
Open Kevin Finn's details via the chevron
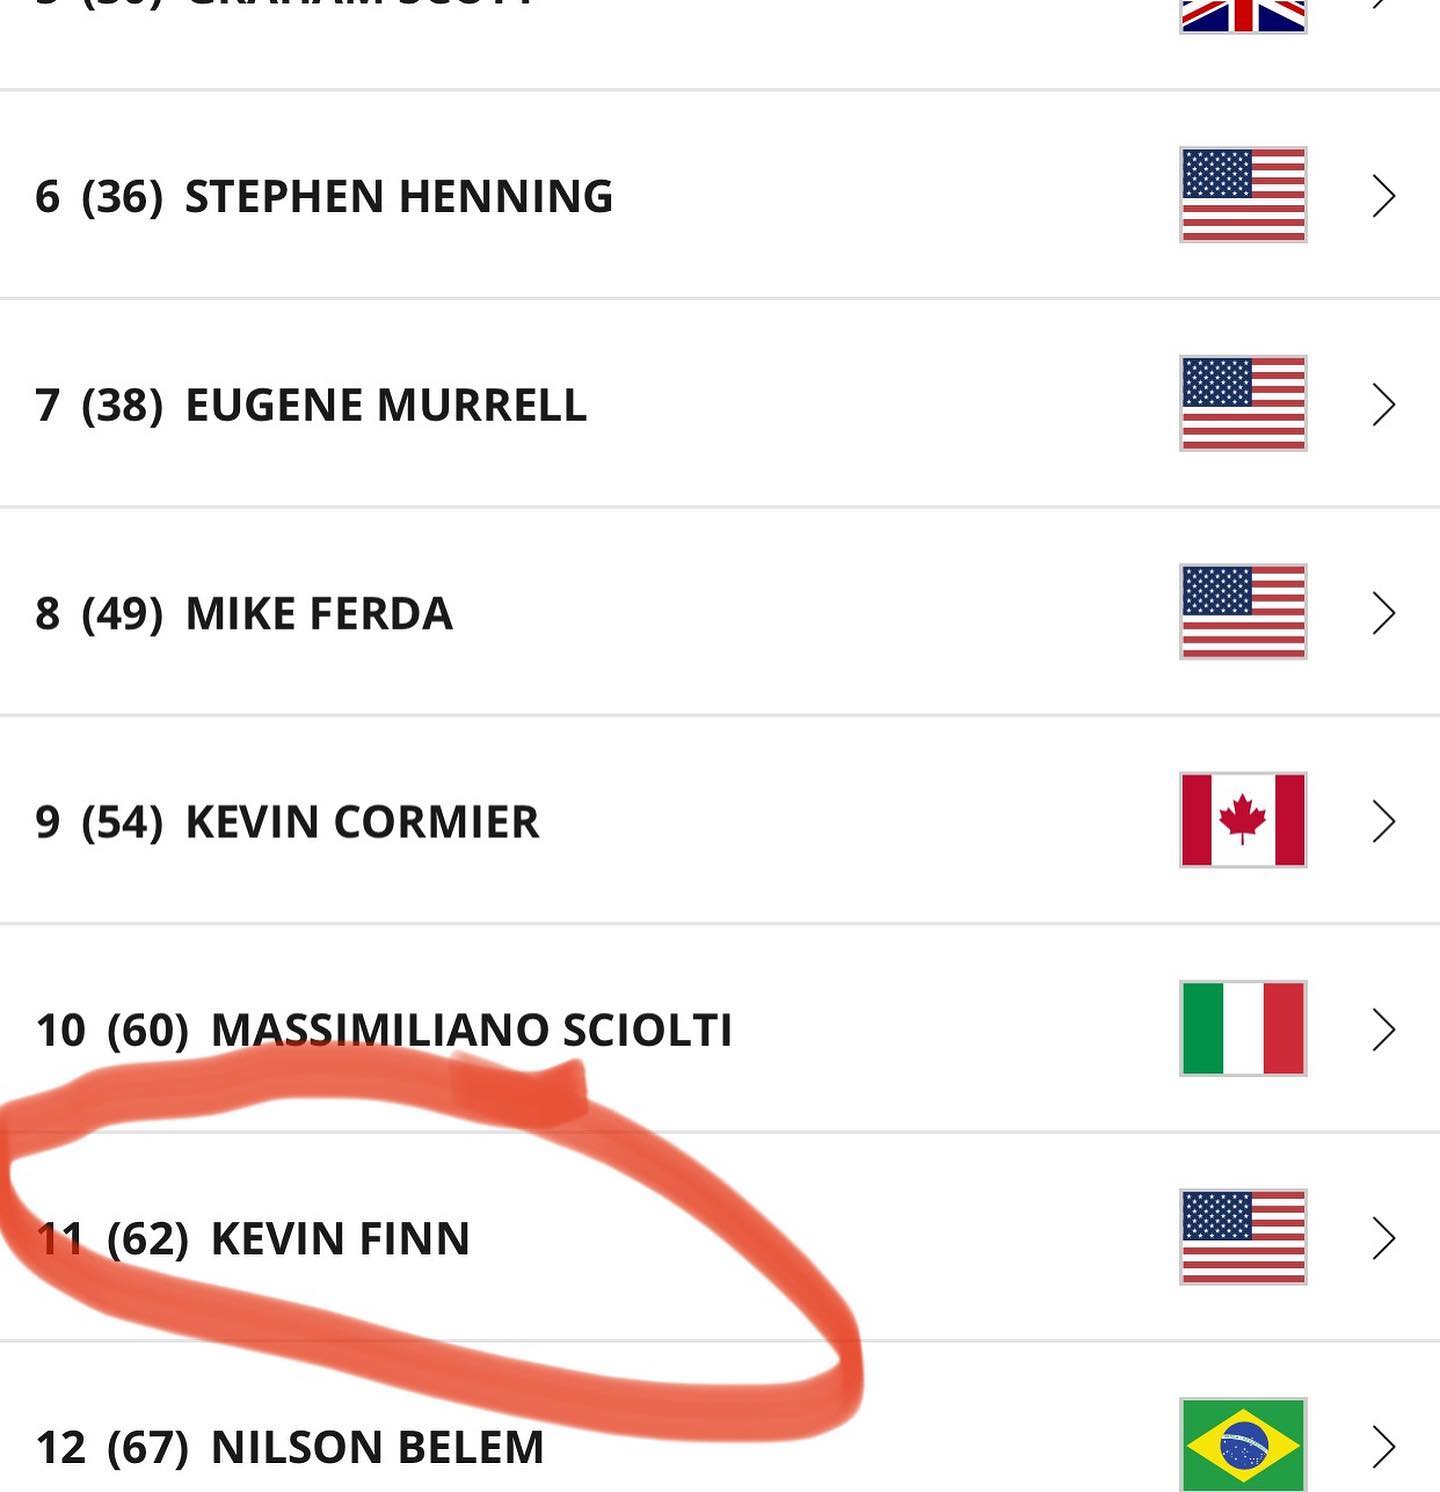[1384, 1238]
